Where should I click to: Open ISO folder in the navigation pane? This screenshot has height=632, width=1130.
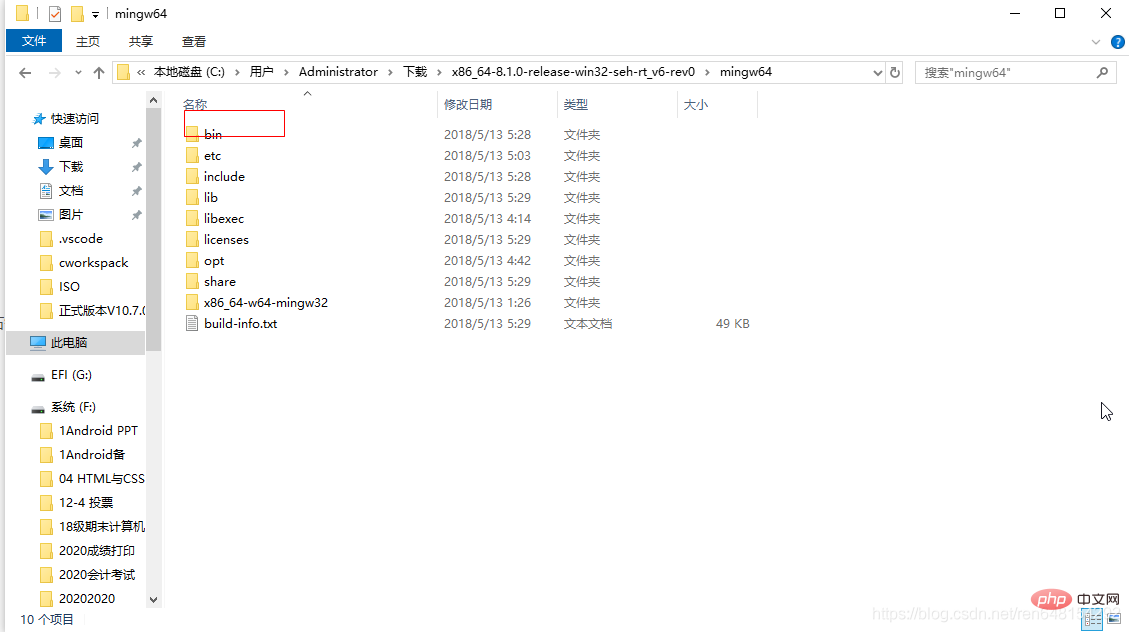tap(69, 287)
